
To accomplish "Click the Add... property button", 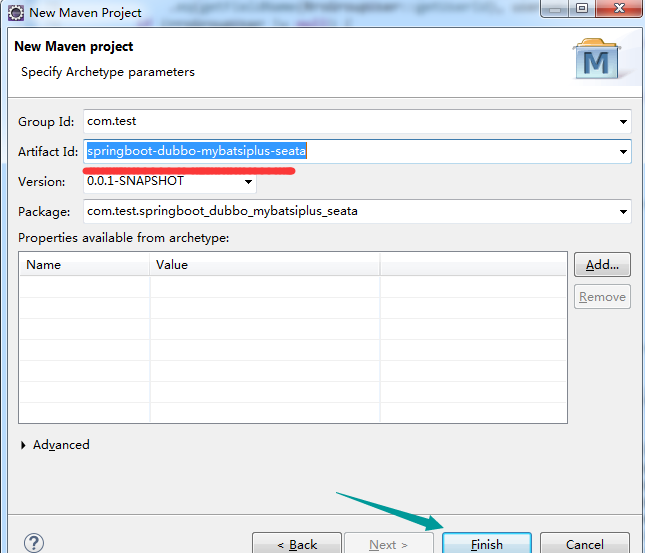I will click(x=602, y=265).
